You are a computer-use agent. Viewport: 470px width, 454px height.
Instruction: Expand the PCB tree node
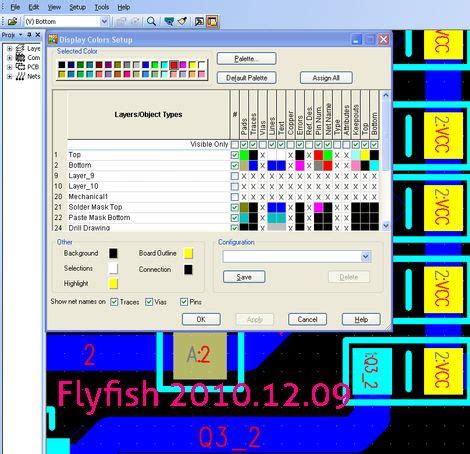[x=9, y=67]
